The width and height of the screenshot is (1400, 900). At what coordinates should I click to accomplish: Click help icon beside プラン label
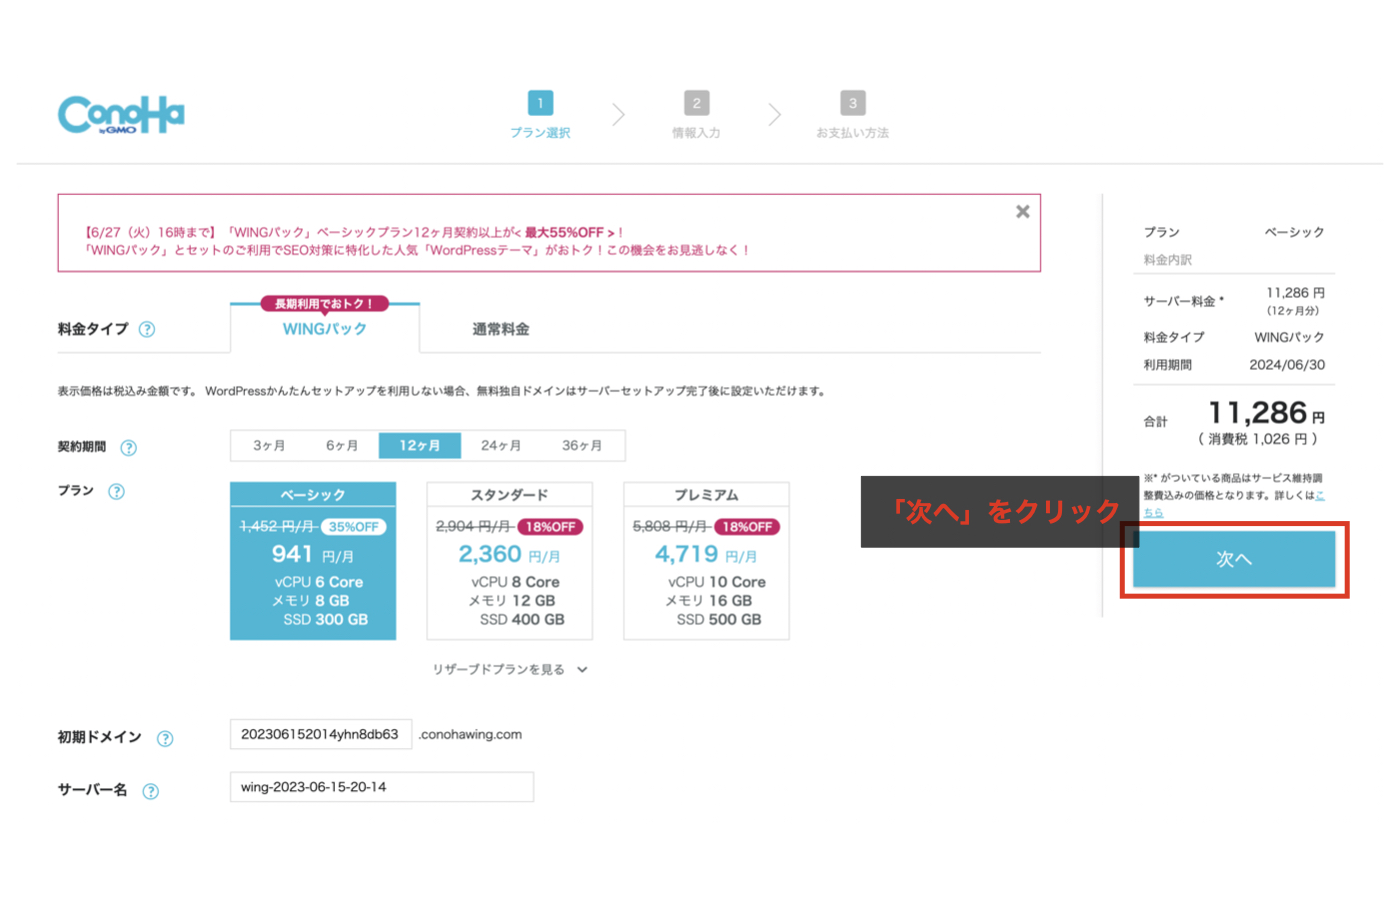[x=117, y=491]
